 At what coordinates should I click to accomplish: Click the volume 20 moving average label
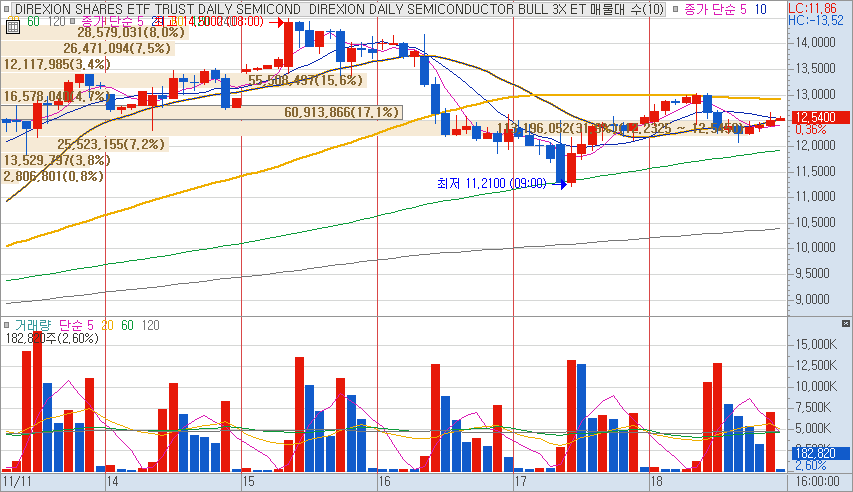[108, 325]
